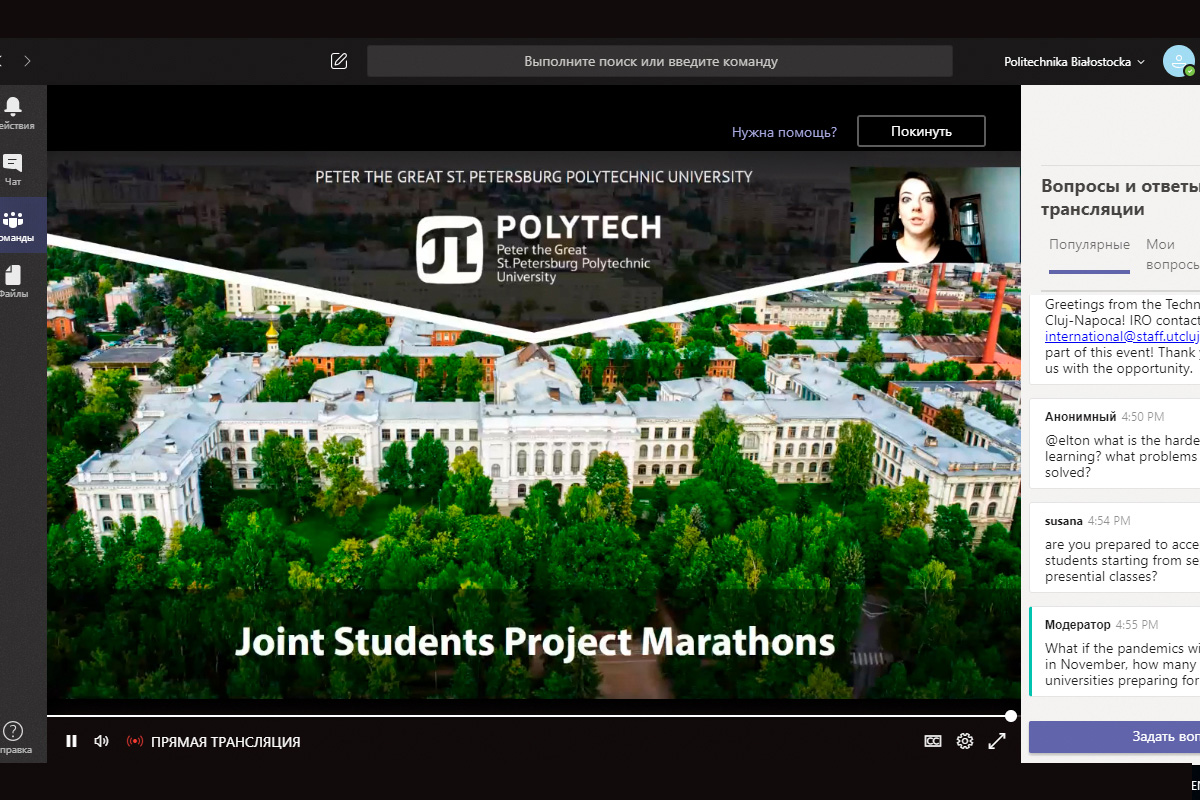This screenshot has height=800, width=1200.
Task: Click the video progress bar handle
Action: pyautogui.click(x=1011, y=716)
